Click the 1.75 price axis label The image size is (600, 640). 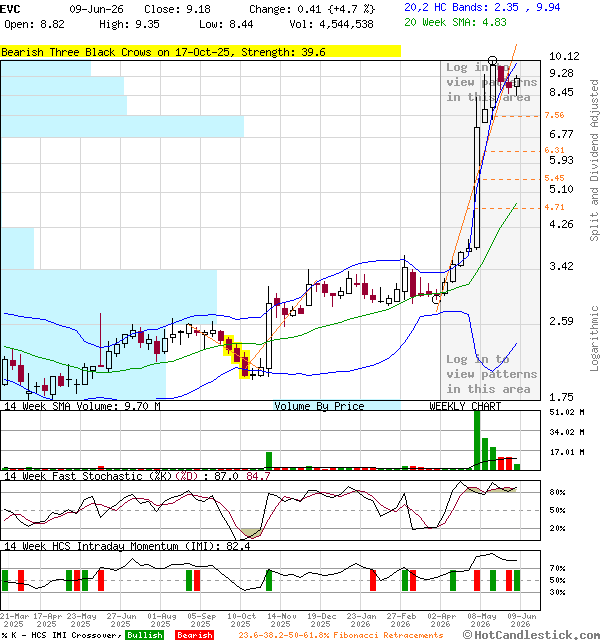pyautogui.click(x=561, y=397)
